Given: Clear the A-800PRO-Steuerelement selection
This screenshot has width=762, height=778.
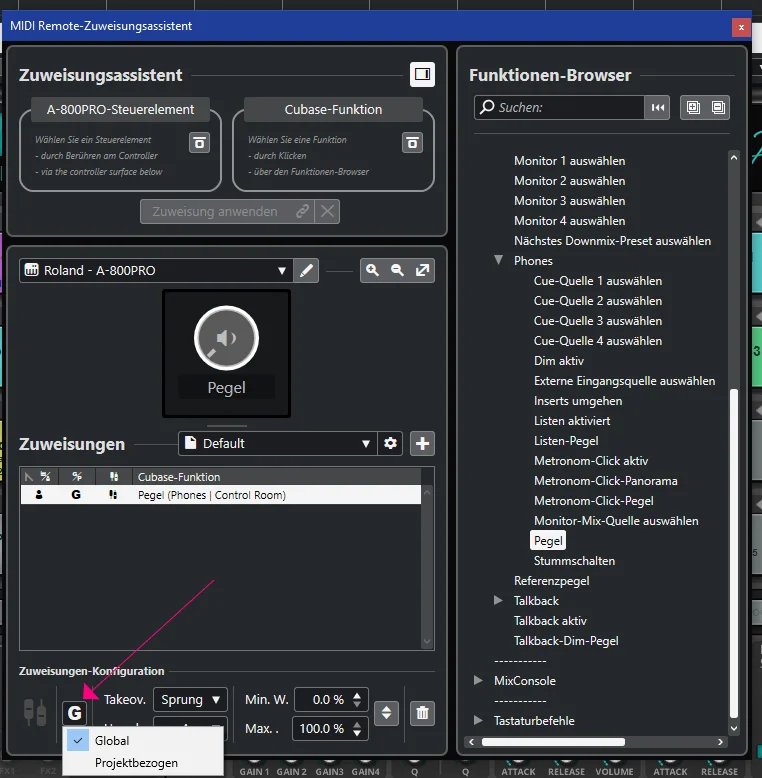Looking at the screenshot, I should click(199, 143).
